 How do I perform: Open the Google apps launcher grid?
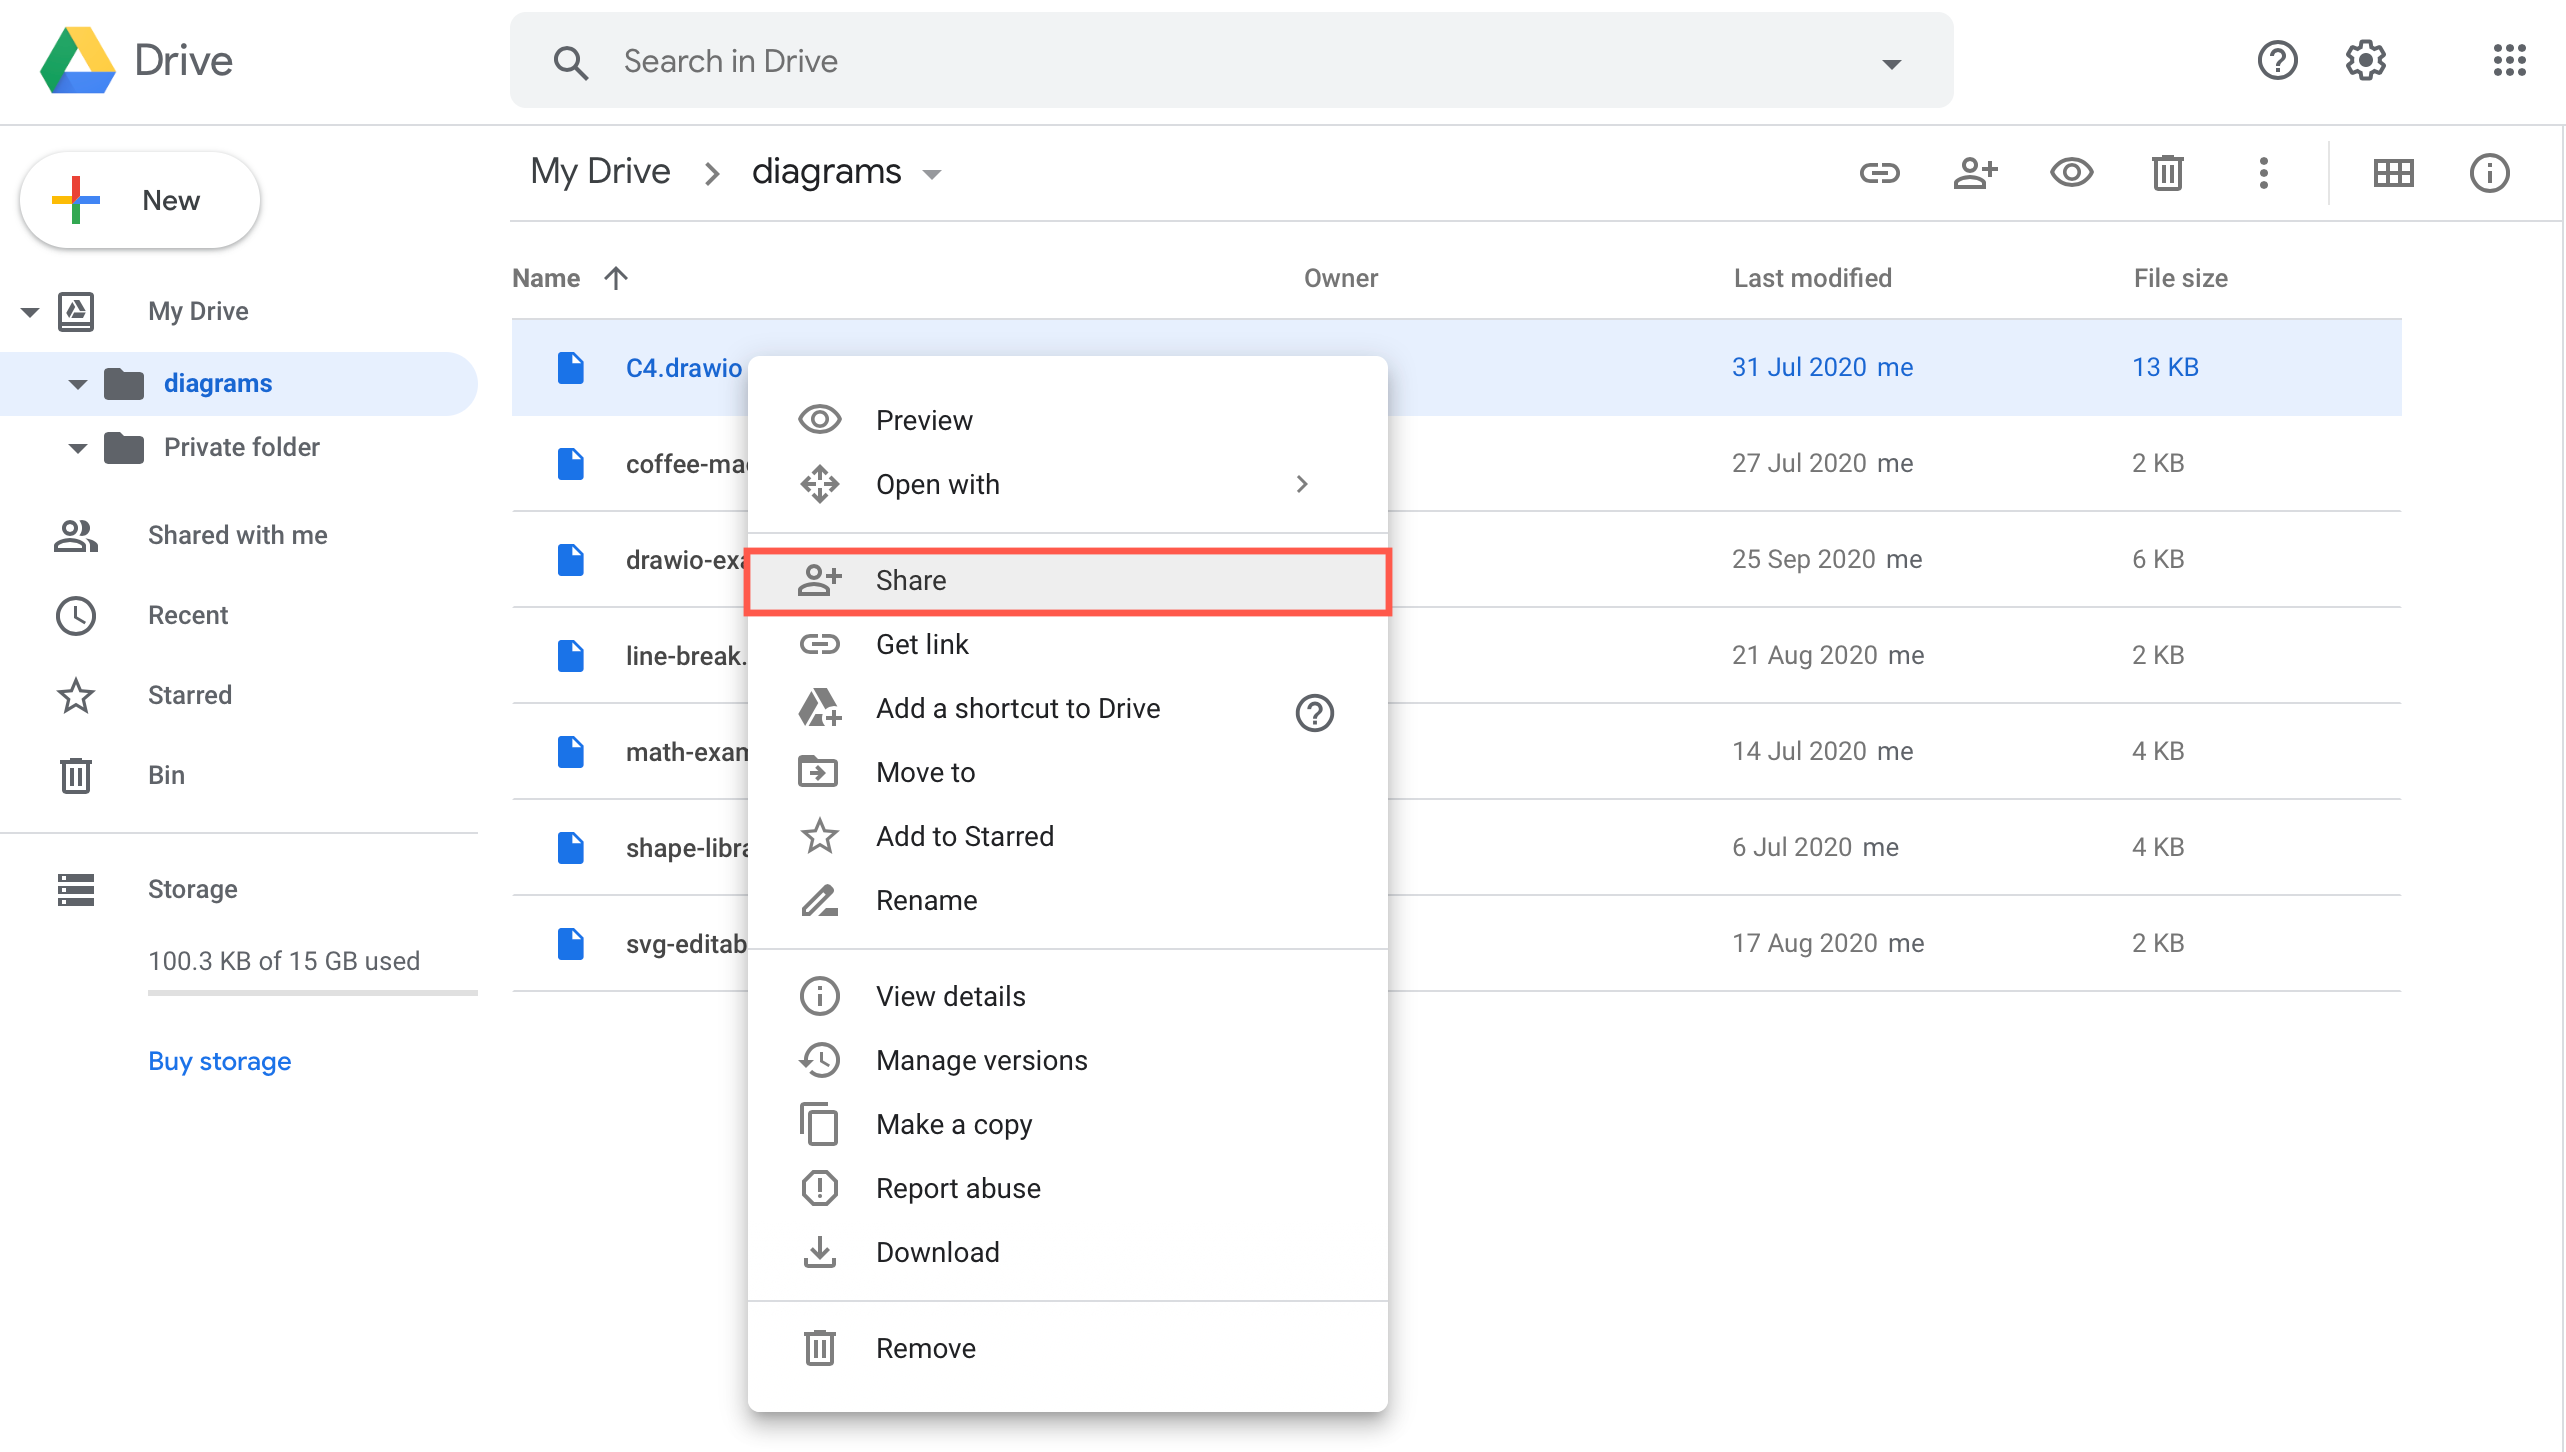[x=2509, y=61]
